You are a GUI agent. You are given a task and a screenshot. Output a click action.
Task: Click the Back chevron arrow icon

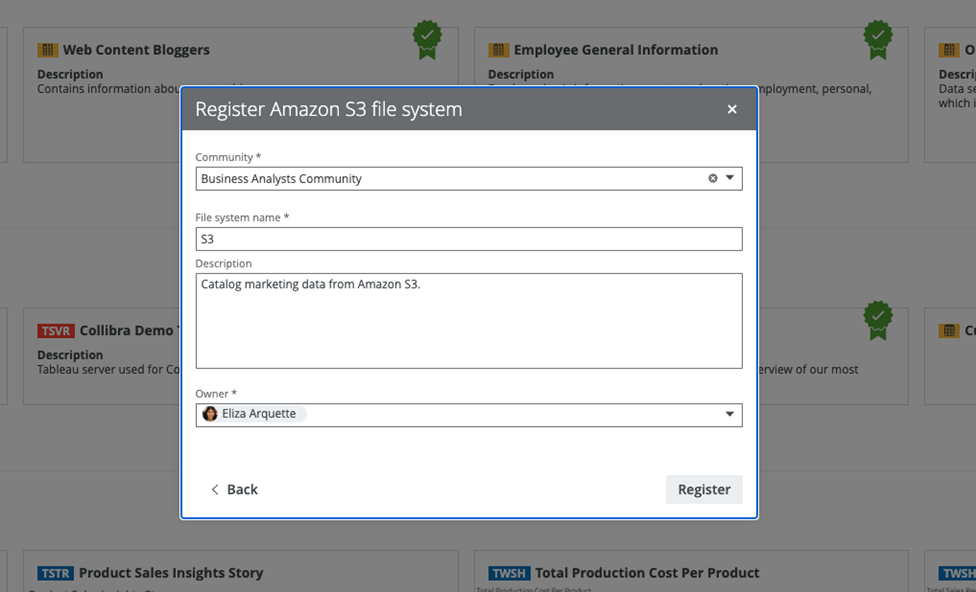point(214,489)
